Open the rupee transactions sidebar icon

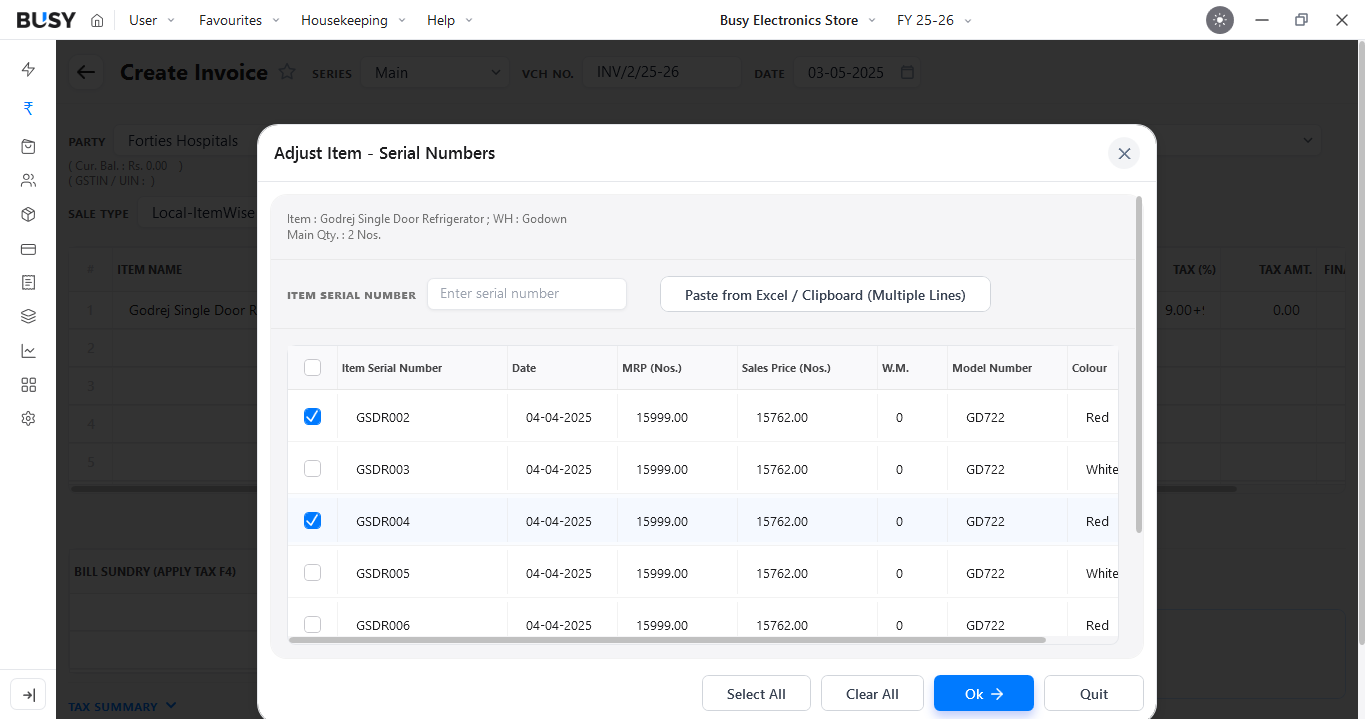click(x=28, y=108)
